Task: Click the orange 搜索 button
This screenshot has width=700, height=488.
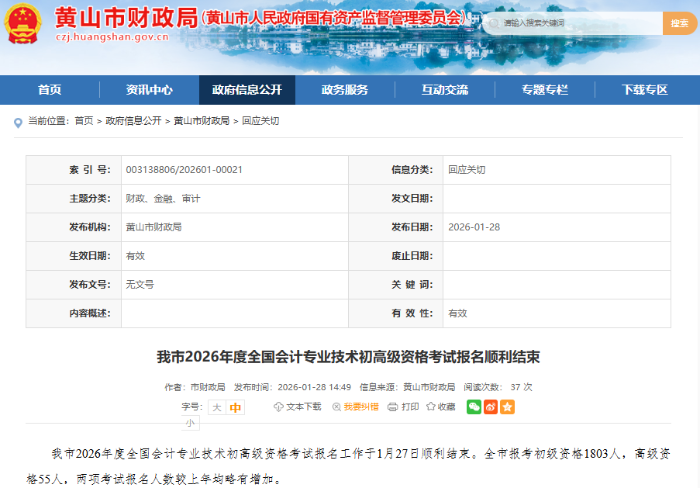Action: click(679, 23)
